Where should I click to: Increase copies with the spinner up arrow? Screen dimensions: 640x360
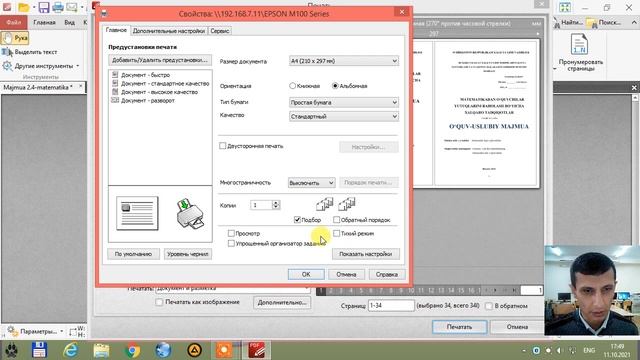276,202
